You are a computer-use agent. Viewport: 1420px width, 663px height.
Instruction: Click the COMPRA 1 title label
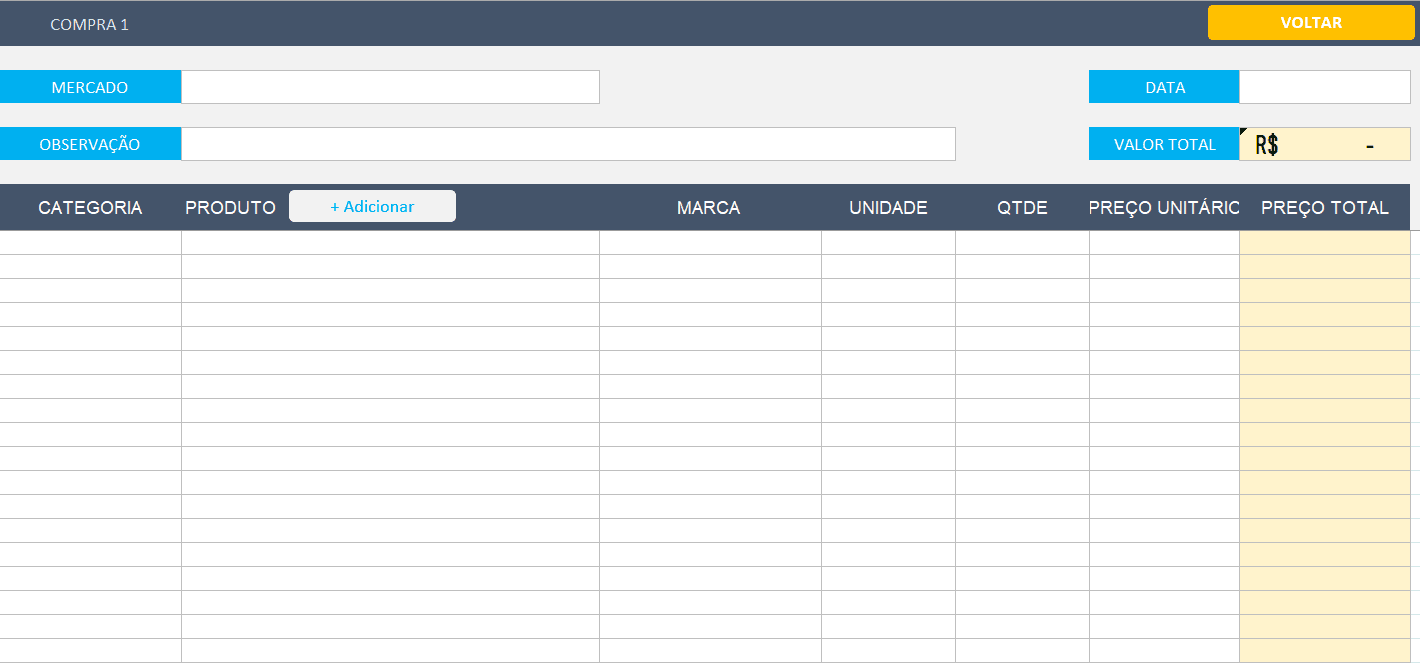point(89,24)
